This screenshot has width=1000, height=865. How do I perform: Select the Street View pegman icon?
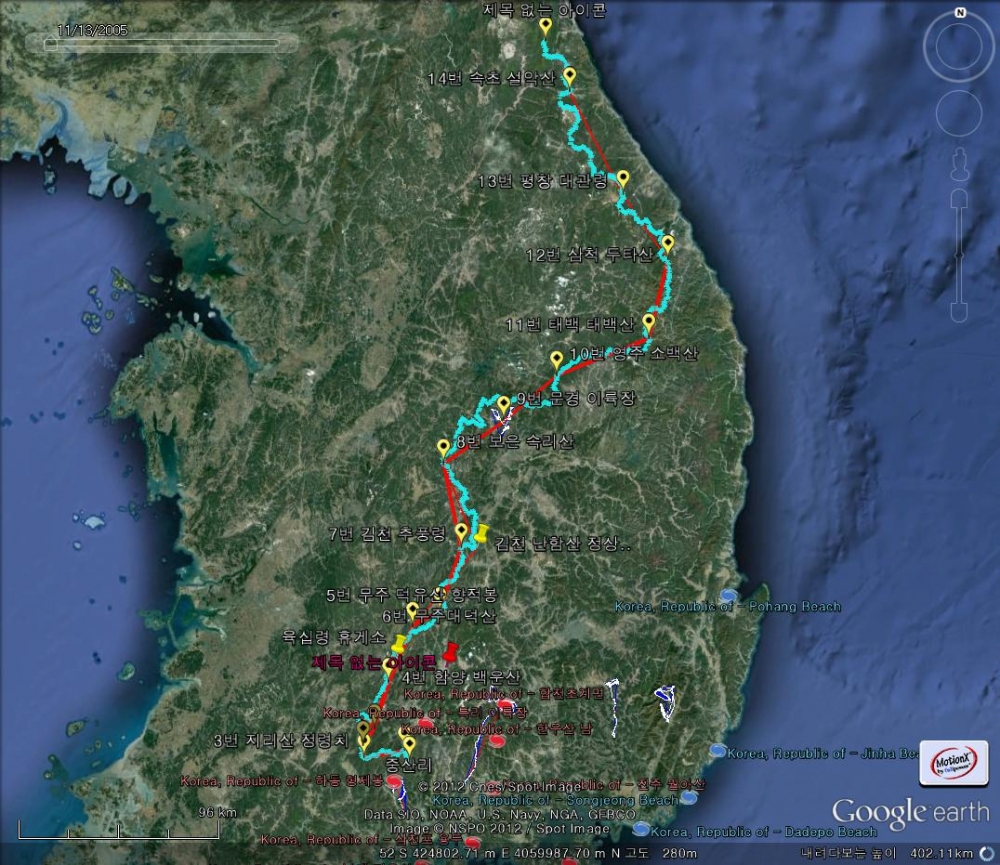pyautogui.click(x=959, y=165)
